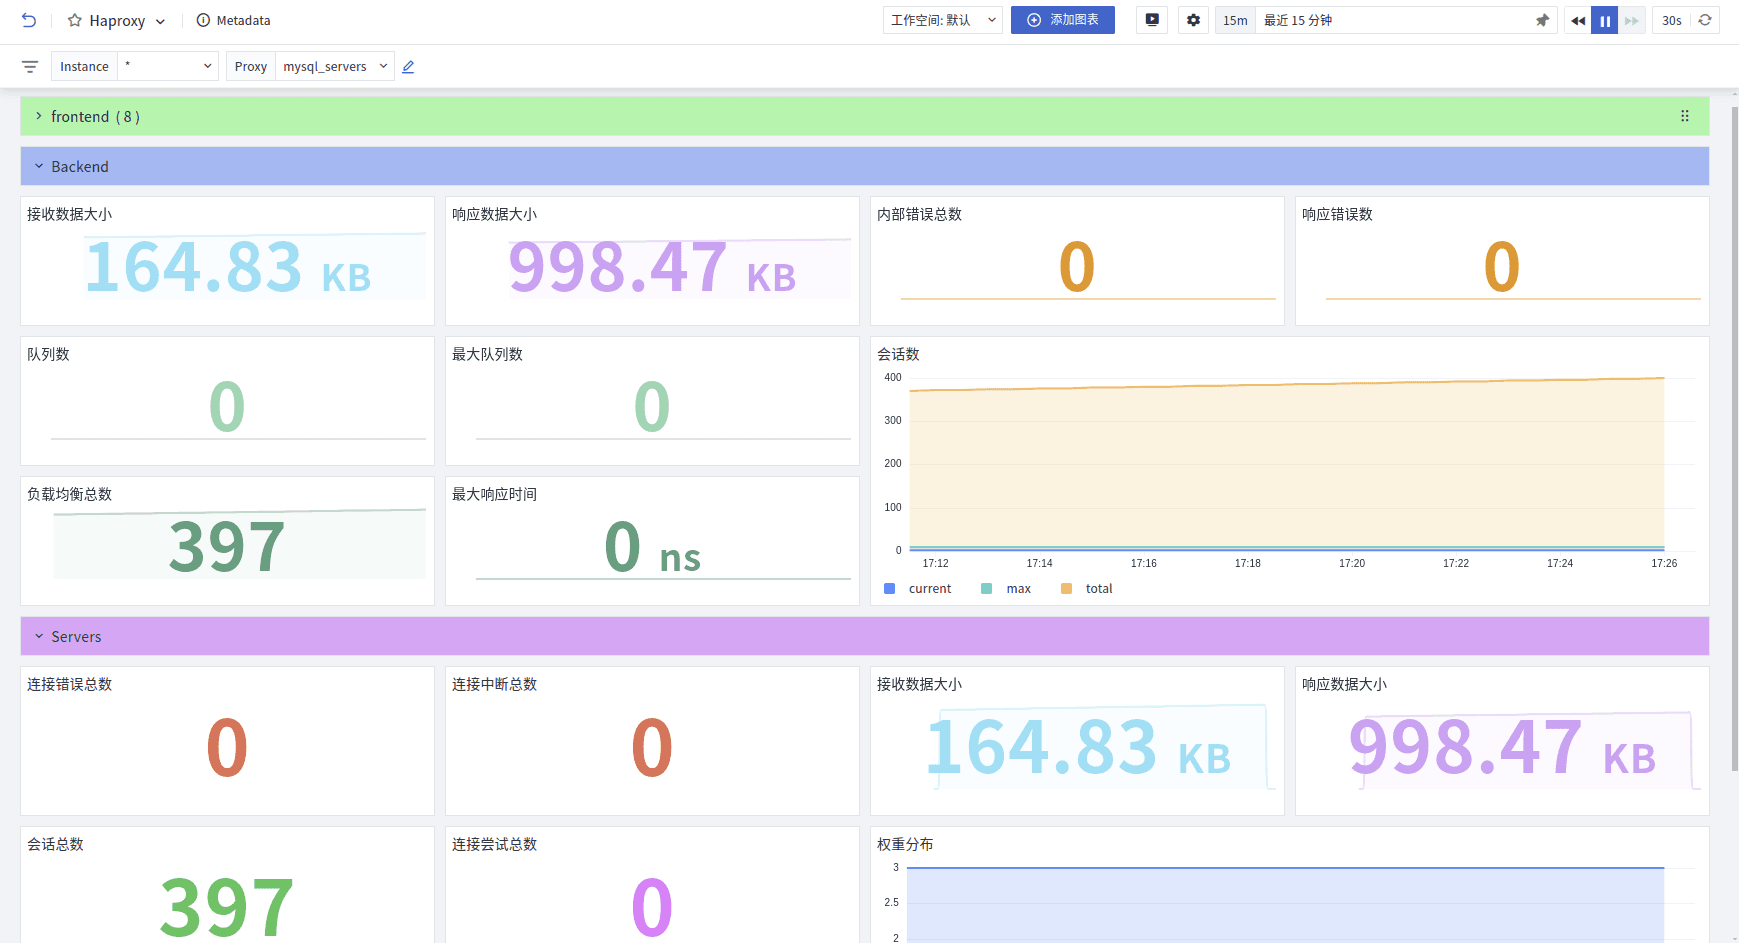Collapse the Servers section

[39, 637]
